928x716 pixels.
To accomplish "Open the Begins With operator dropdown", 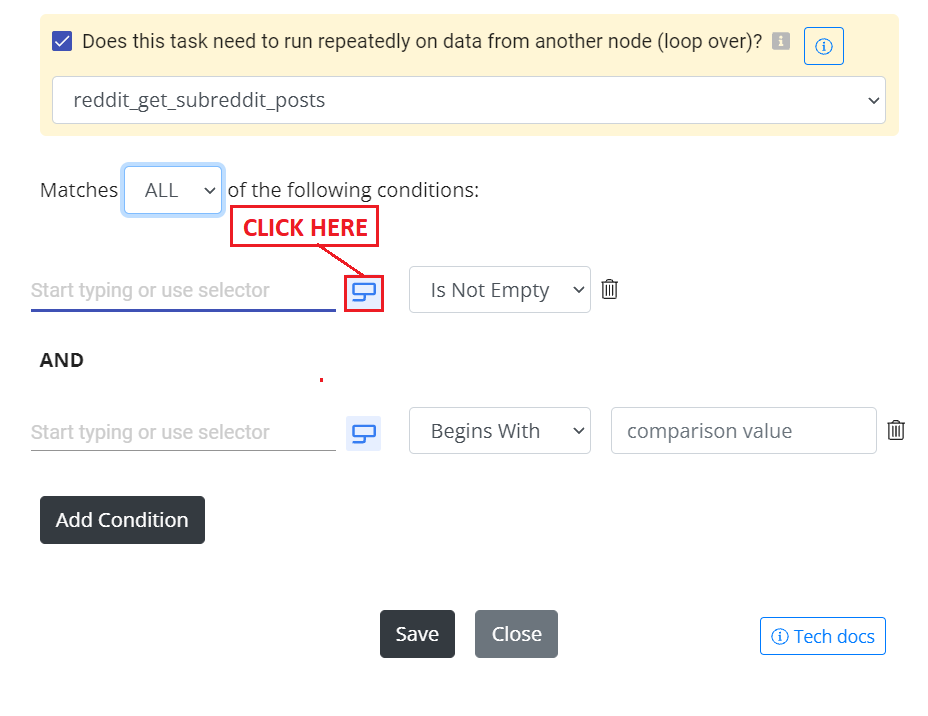I will point(500,430).
